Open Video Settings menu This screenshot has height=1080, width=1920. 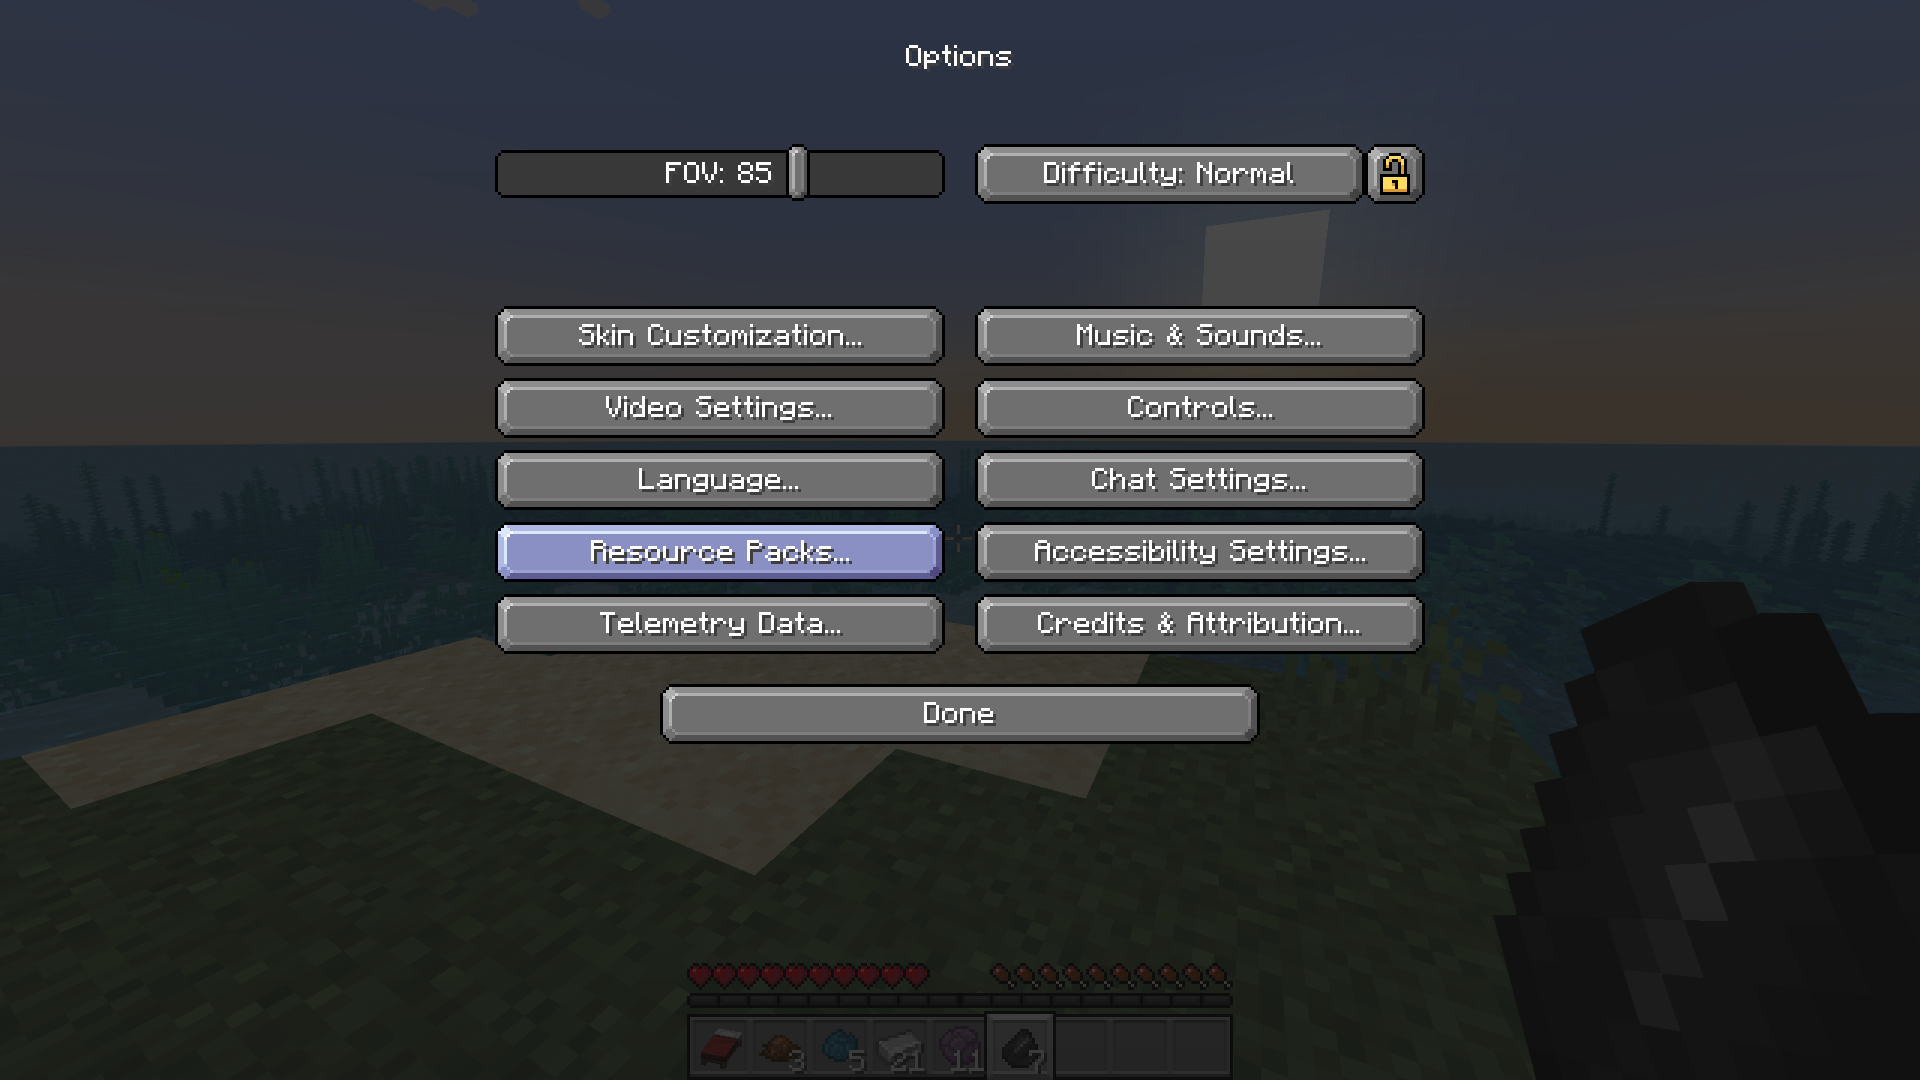(x=719, y=407)
